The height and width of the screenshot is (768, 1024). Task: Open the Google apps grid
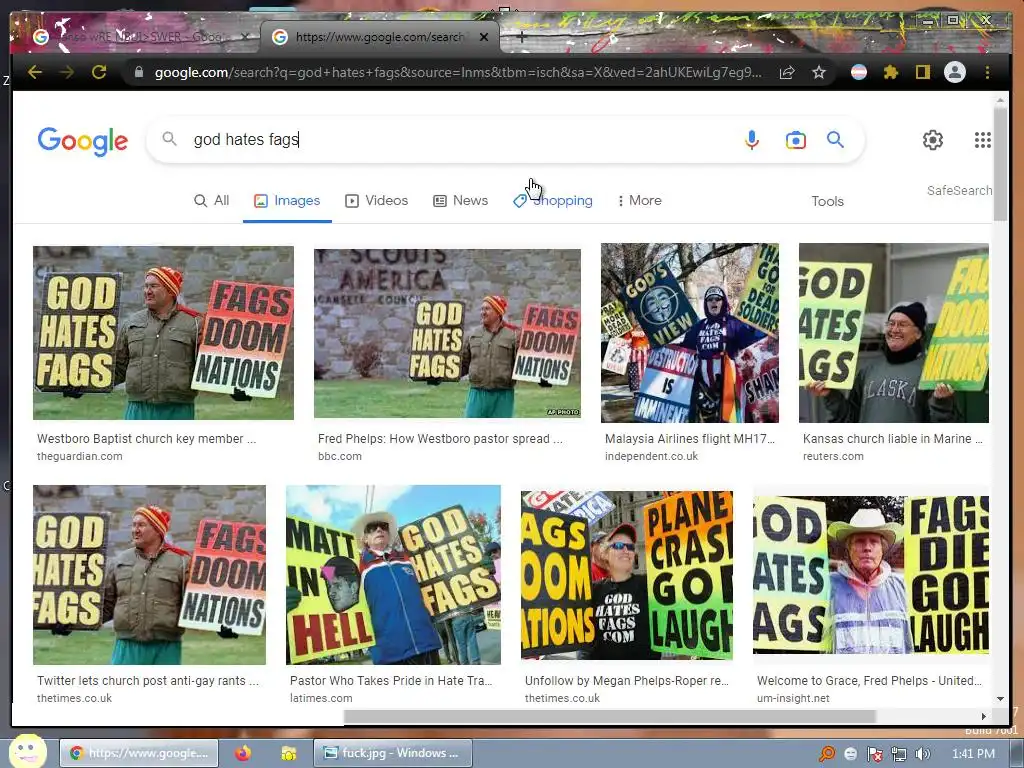(982, 140)
